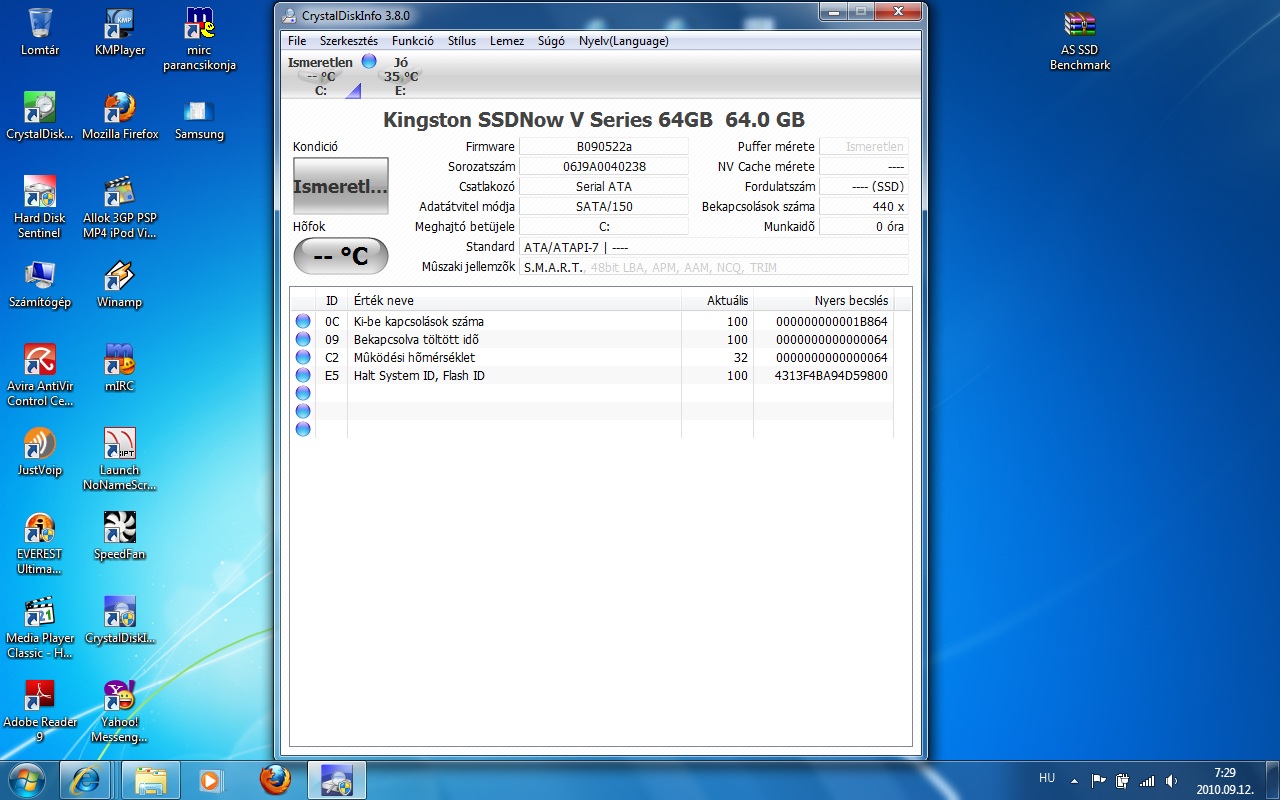
Task: Click the volume speaker tray icon
Action: tap(1171, 780)
